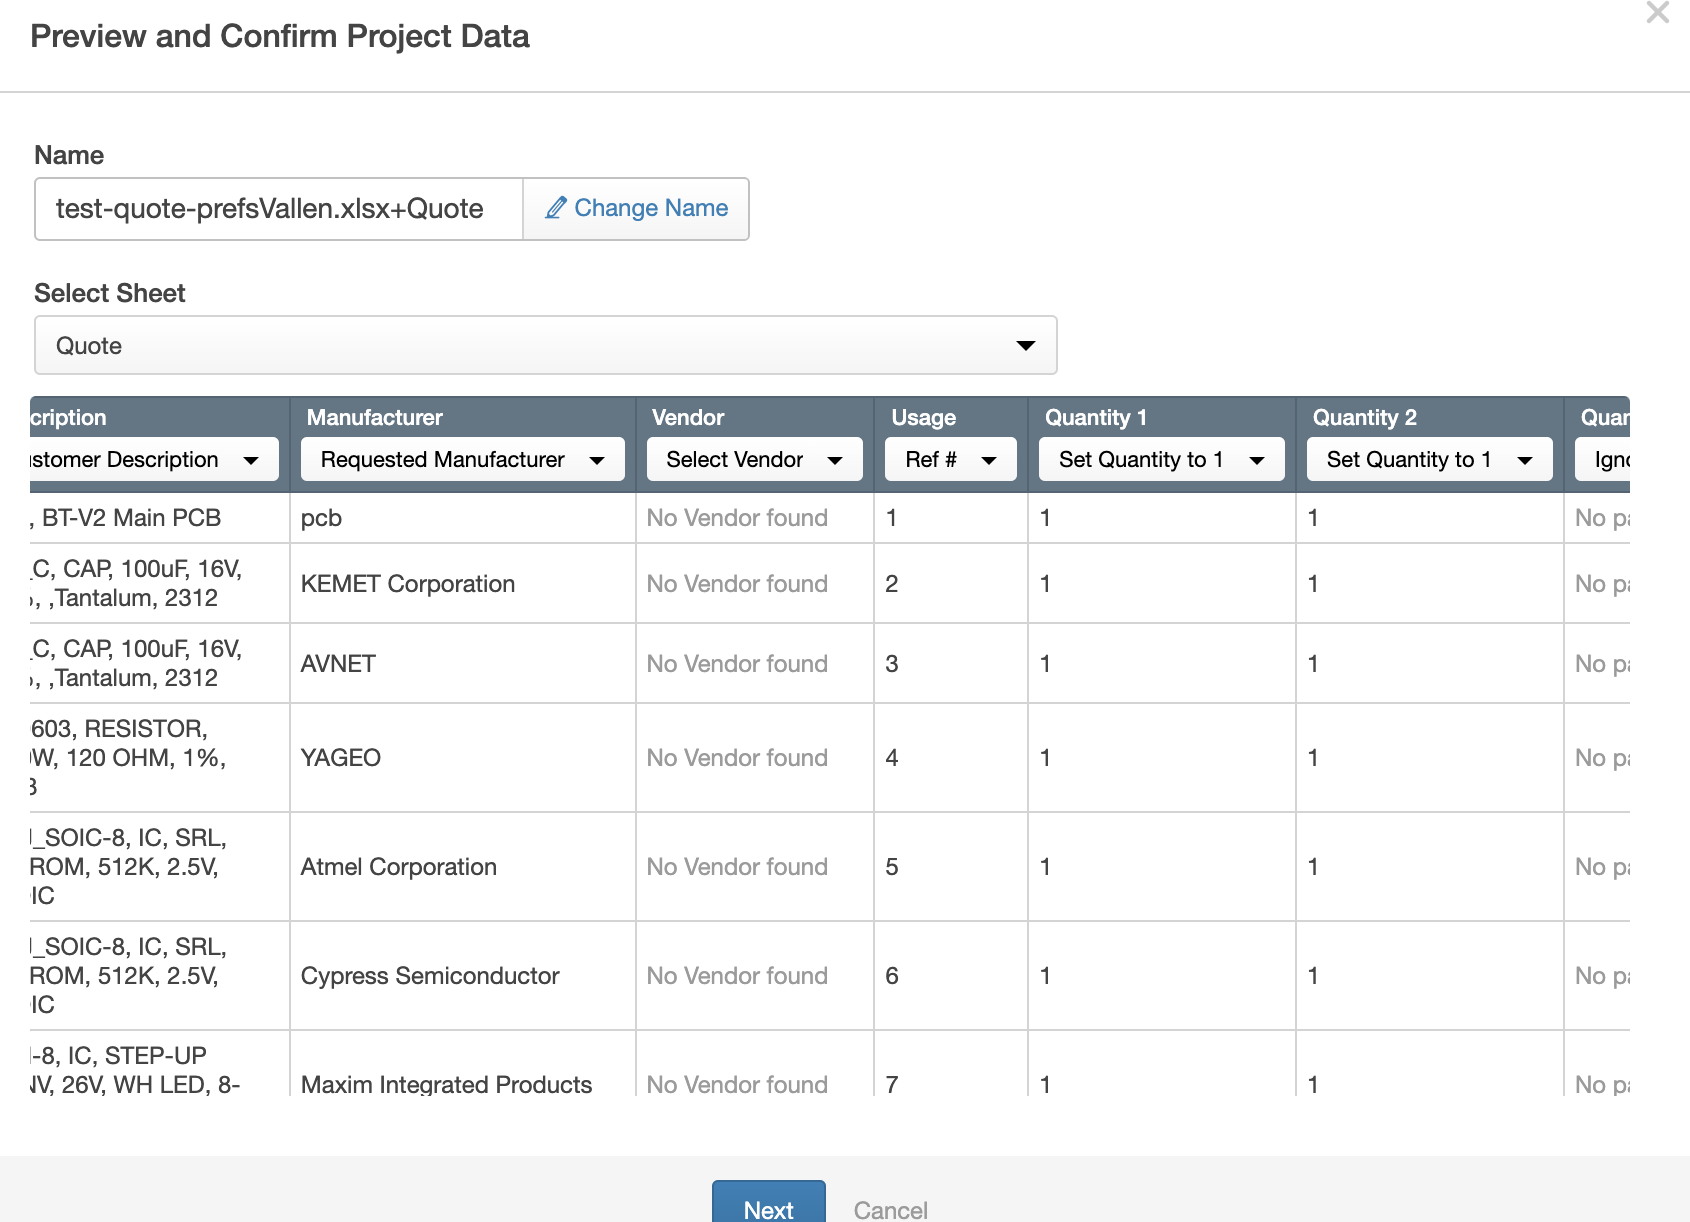Open Quantity 2 Set Quantity dropdown
The image size is (1690, 1222).
tap(1428, 459)
